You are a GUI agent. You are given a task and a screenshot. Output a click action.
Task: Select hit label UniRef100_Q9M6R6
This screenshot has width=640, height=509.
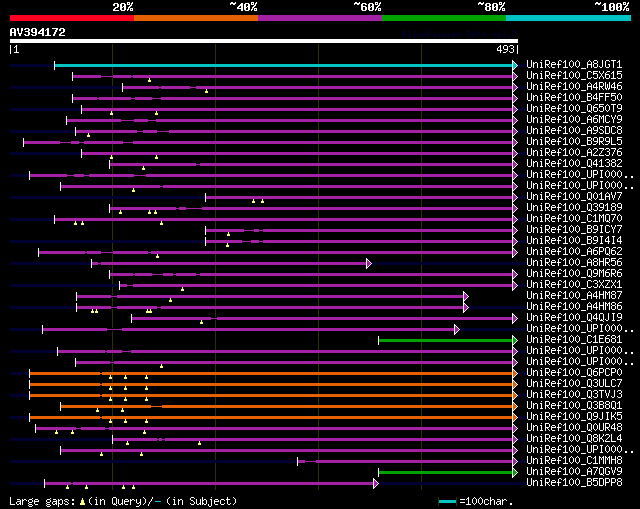point(574,274)
